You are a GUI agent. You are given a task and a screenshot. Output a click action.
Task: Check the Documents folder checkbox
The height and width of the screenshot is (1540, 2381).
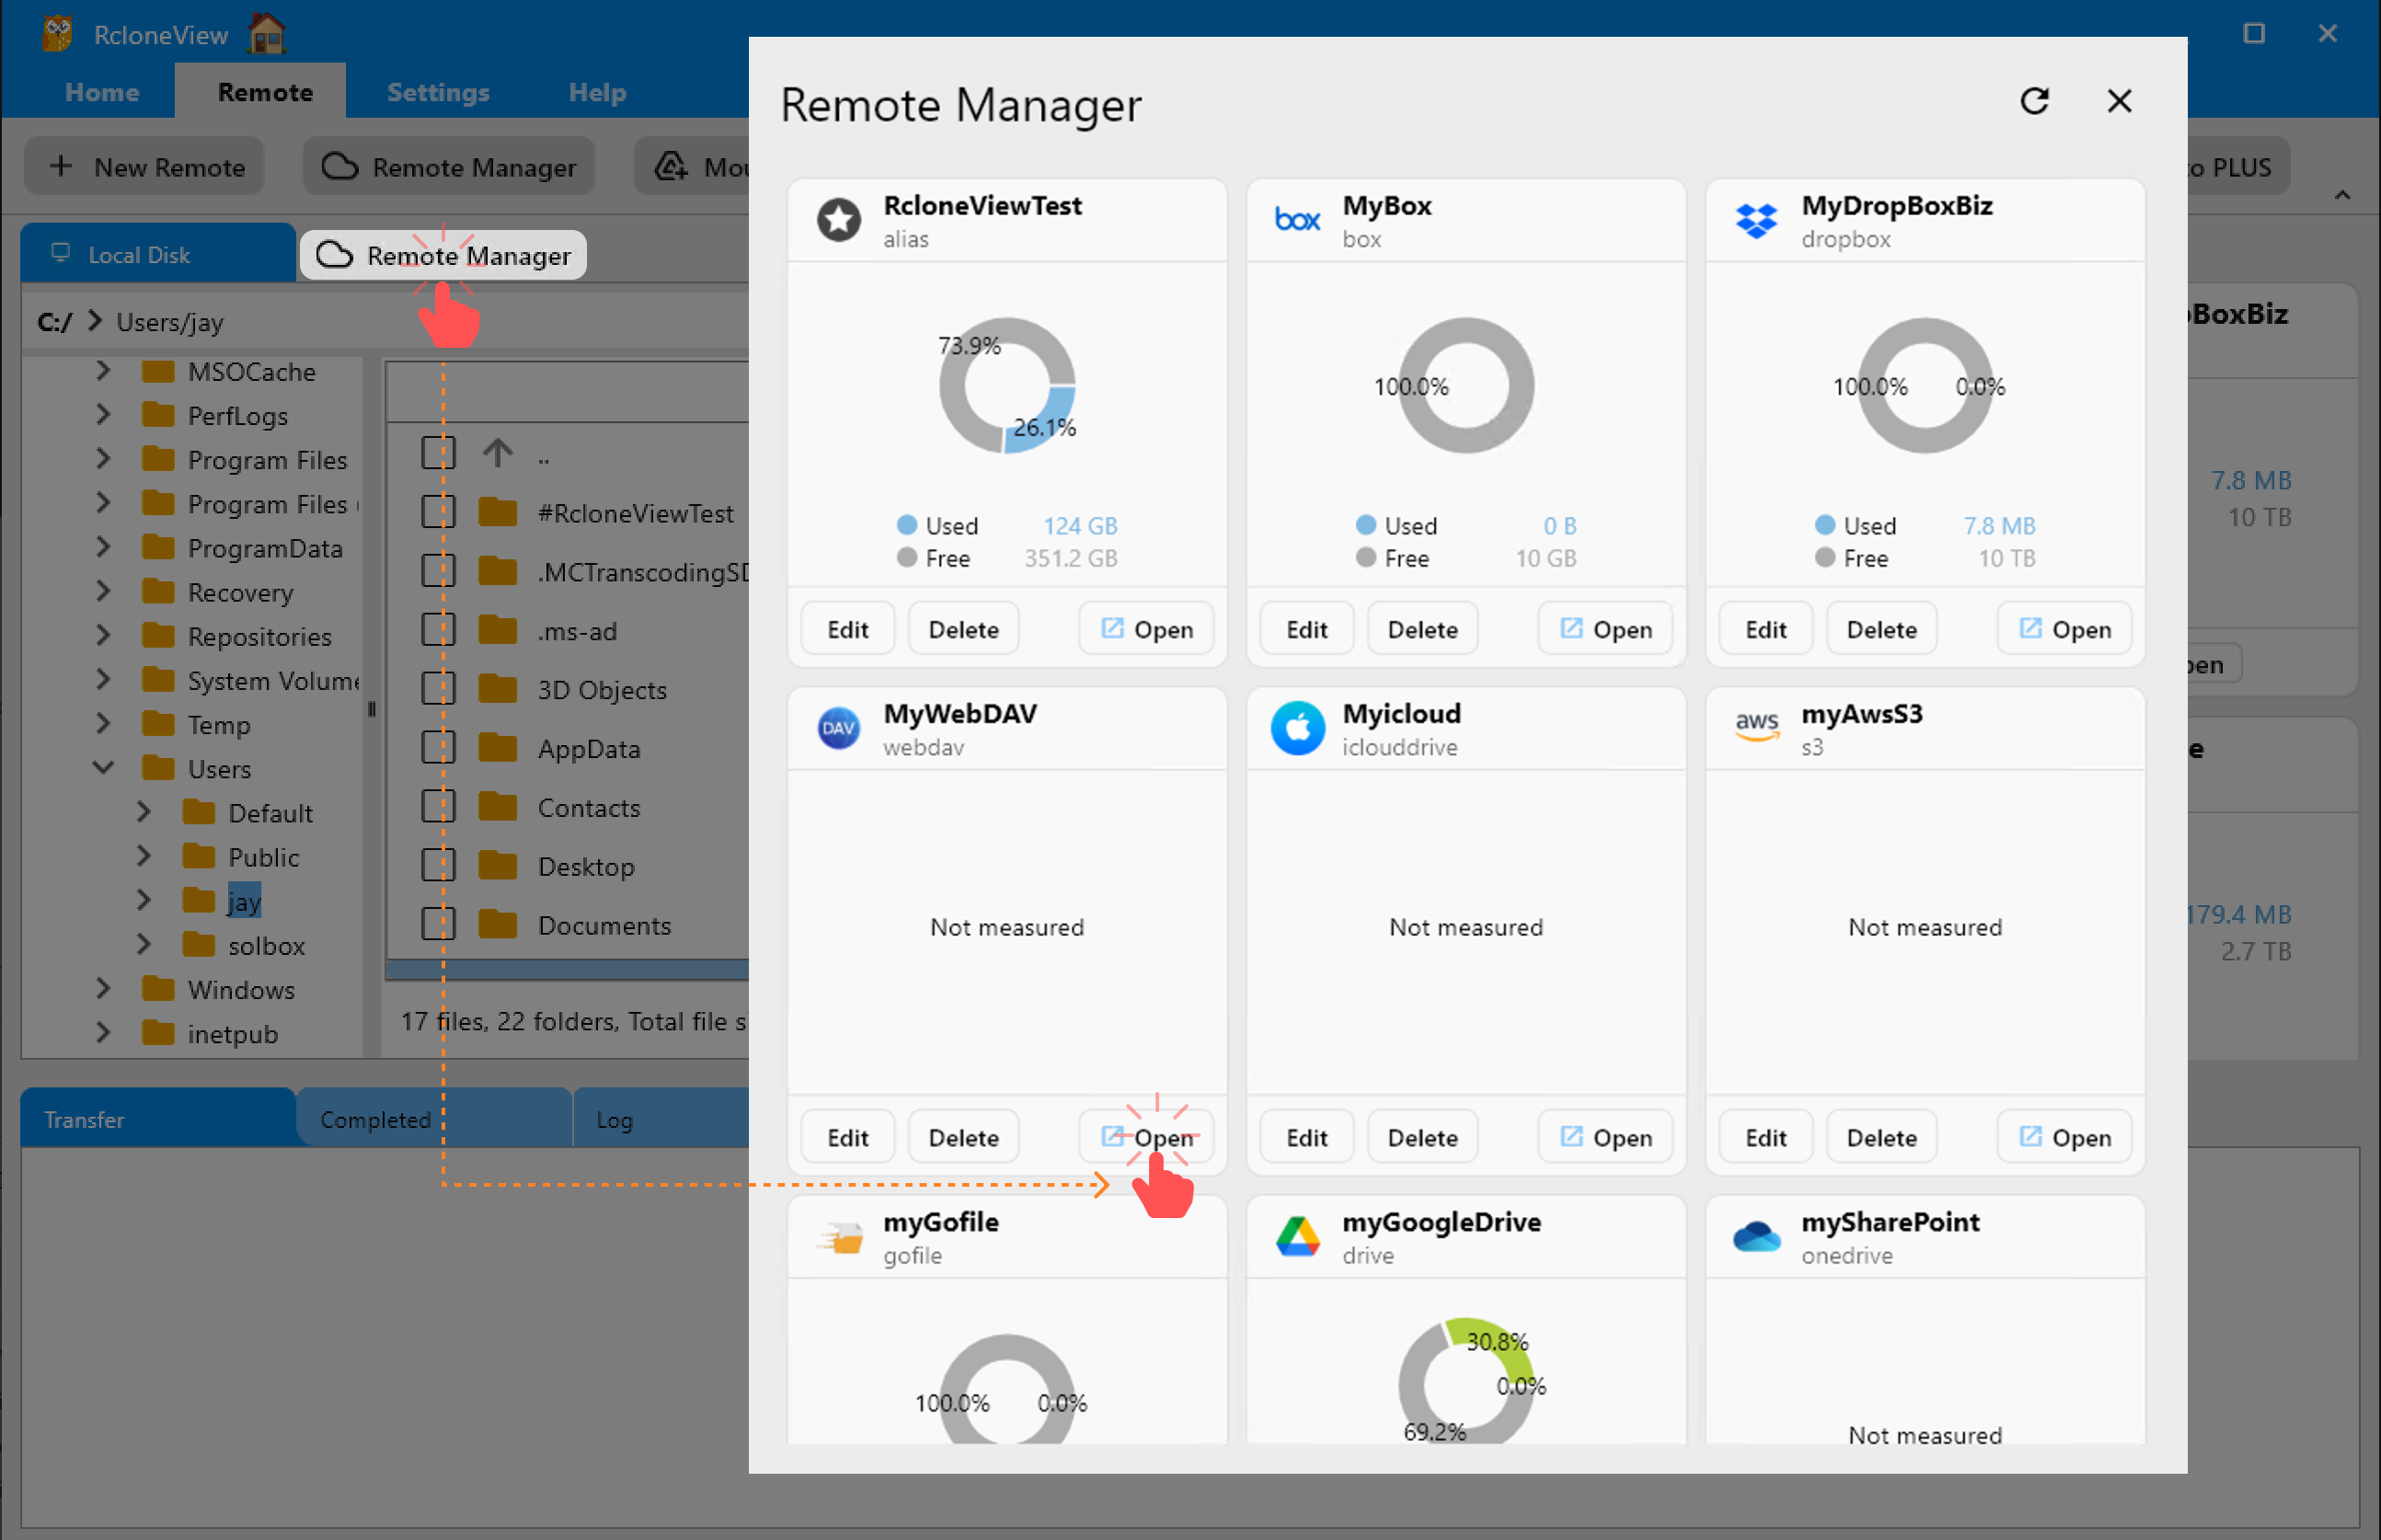(x=437, y=924)
